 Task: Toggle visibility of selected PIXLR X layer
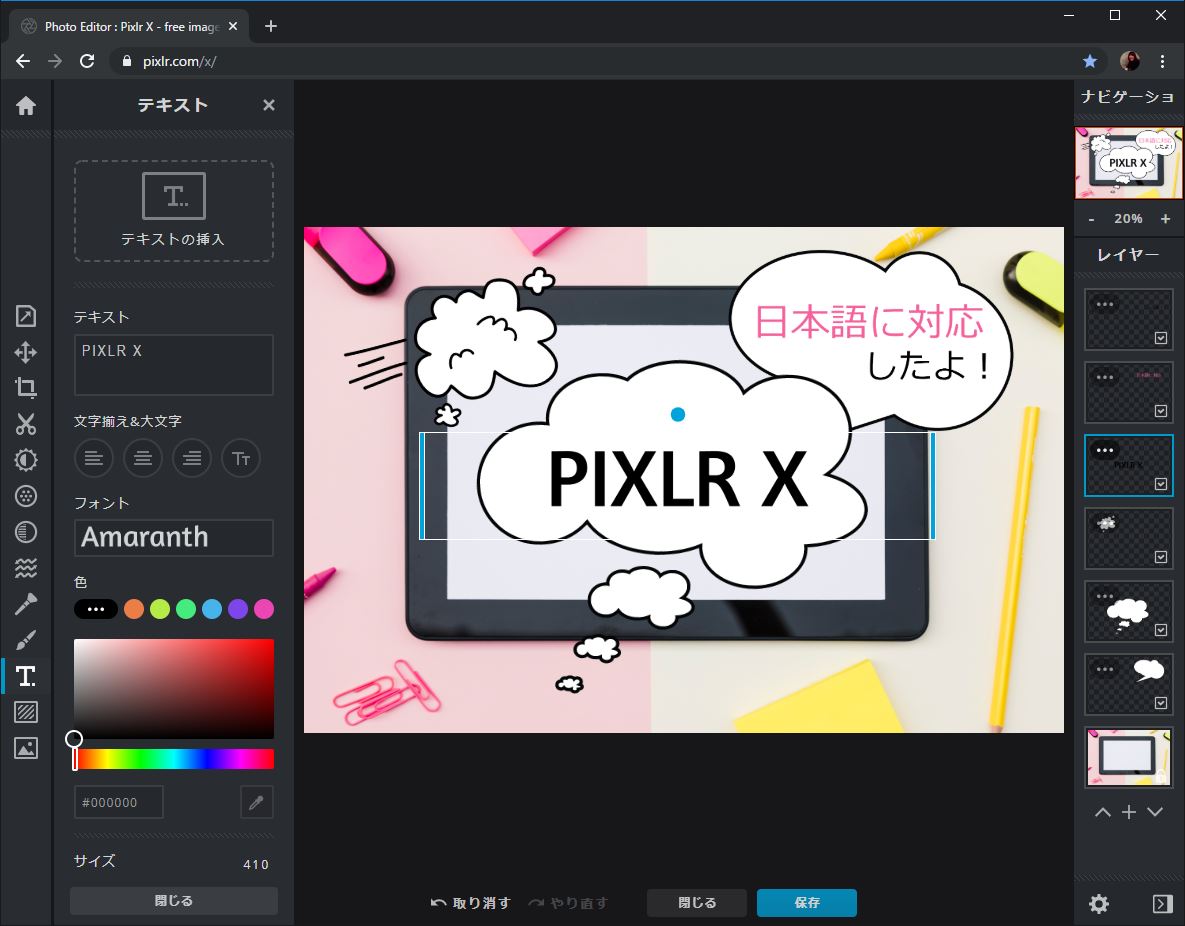[1161, 484]
